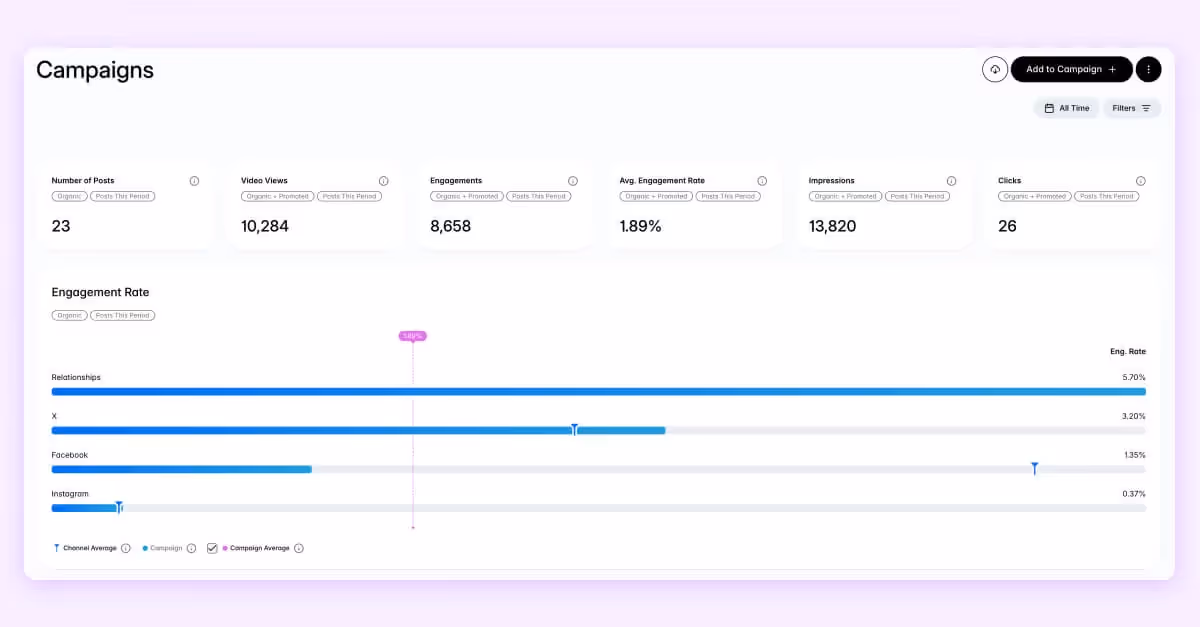Click the Campaigns page title
Screen dimensions: 1200x627
[x=95, y=70]
